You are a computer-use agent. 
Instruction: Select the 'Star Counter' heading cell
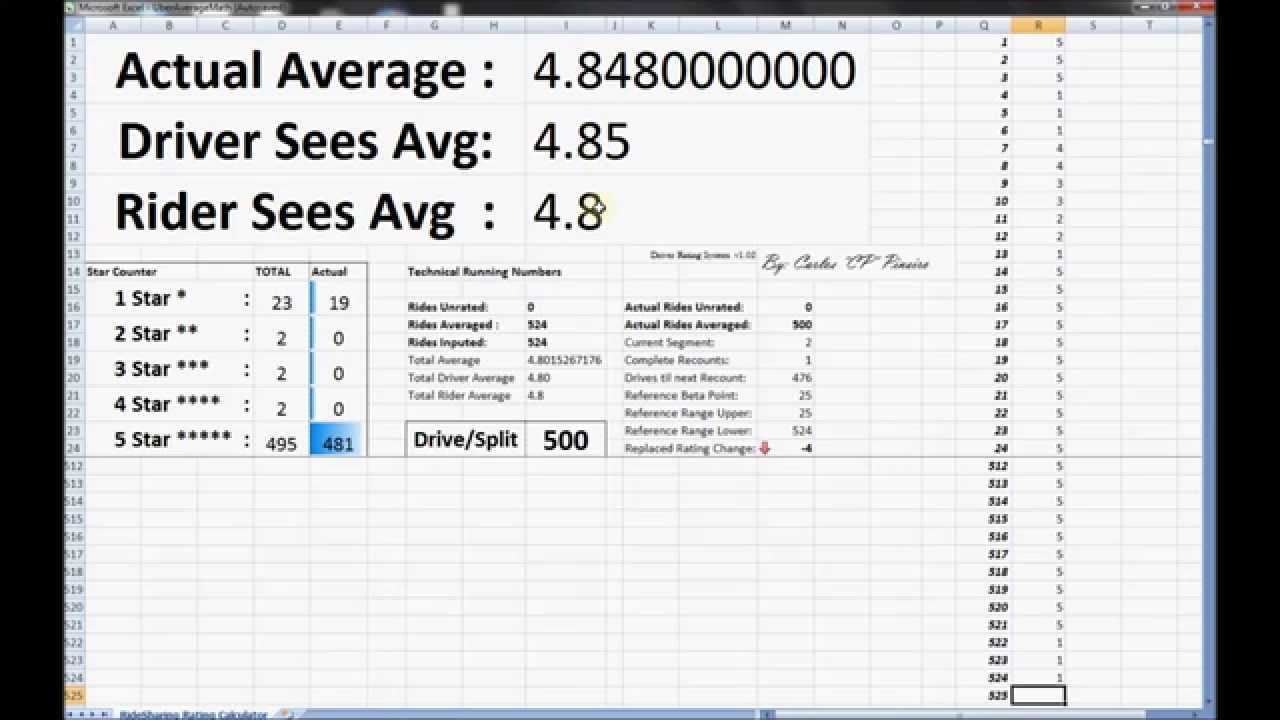(122, 272)
